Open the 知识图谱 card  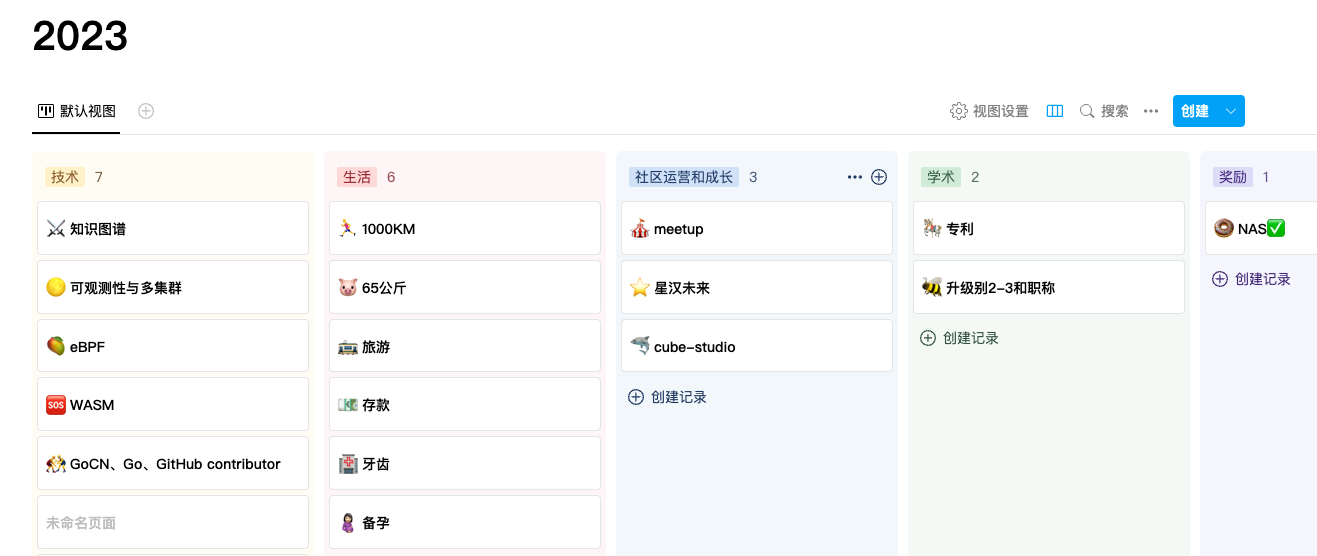pos(173,228)
